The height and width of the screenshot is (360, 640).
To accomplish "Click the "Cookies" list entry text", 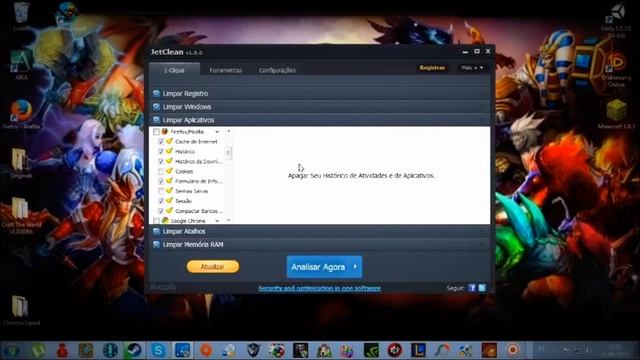I will click(x=184, y=171).
